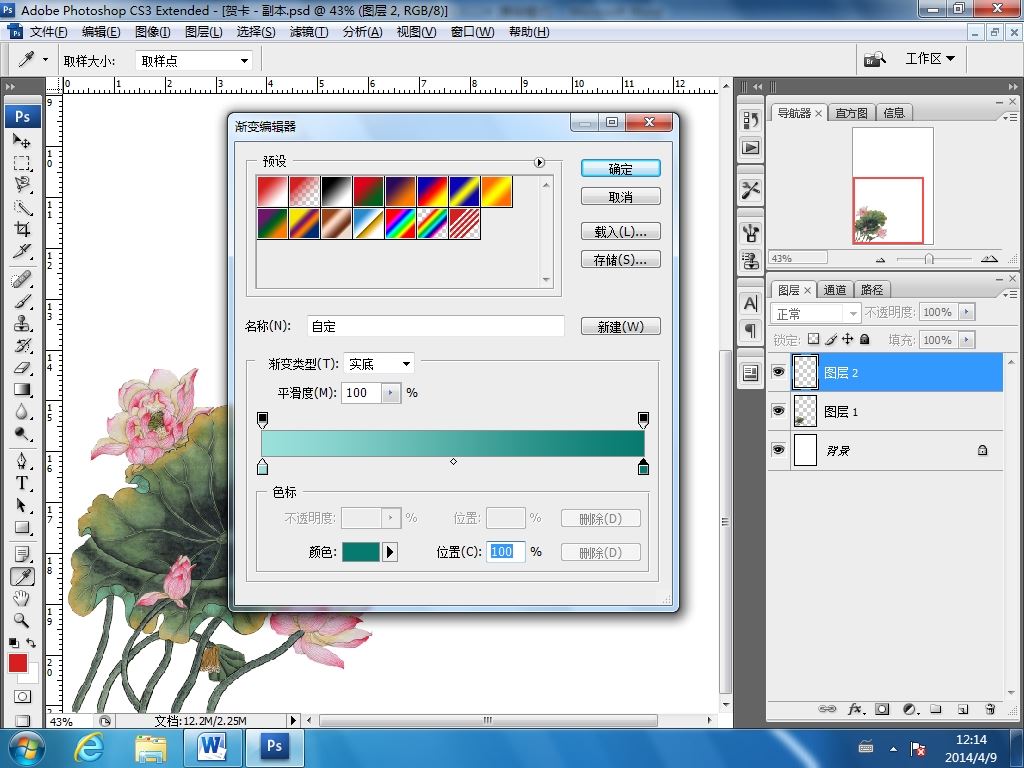Click 存储(S)... button
Image resolution: width=1024 pixels, height=768 pixels.
point(620,259)
